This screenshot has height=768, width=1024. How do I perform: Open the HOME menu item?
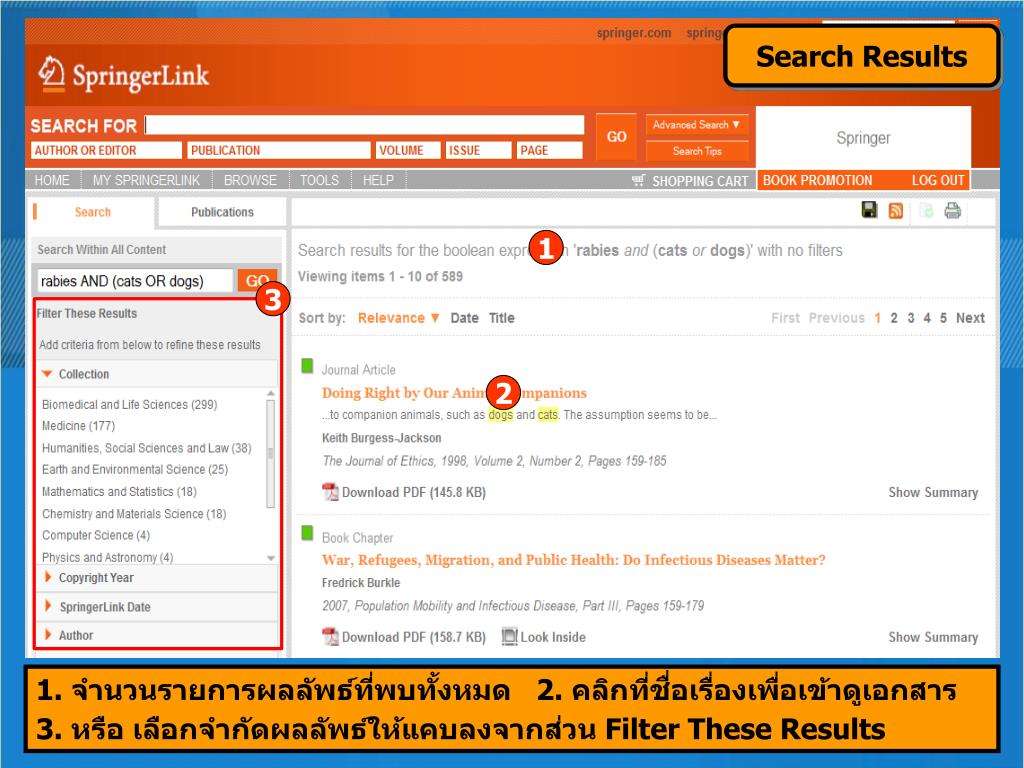click(x=52, y=180)
